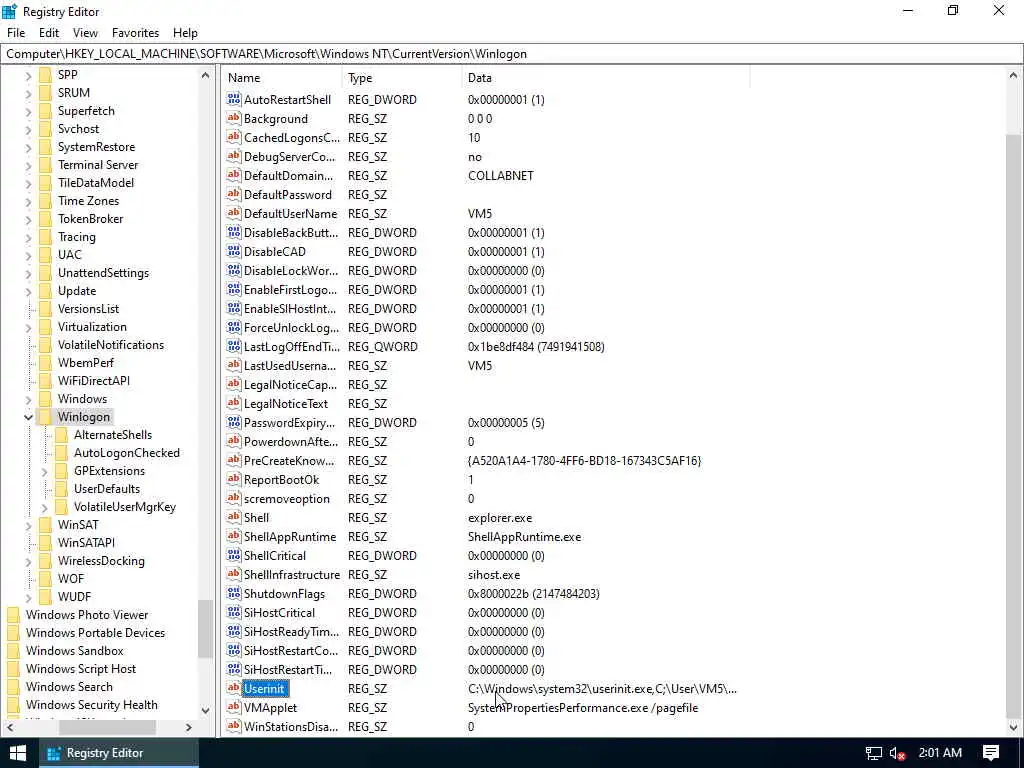The height and width of the screenshot is (768, 1024).
Task: Select the Windows Script Host key
Action: pyautogui.click(x=81, y=669)
